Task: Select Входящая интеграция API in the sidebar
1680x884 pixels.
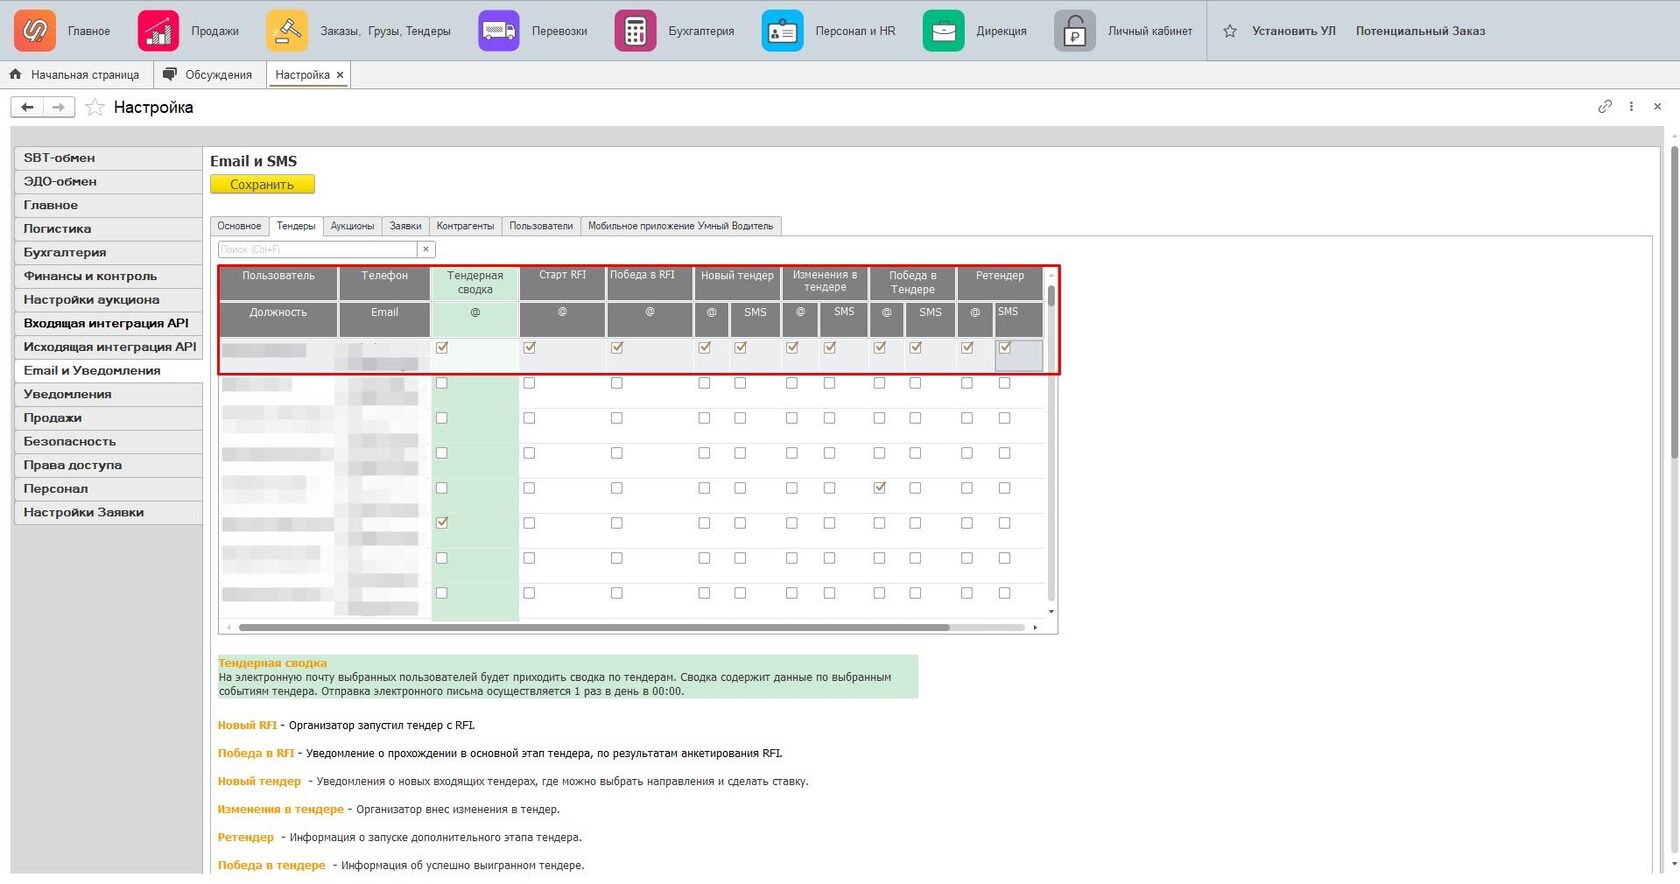Action: point(108,323)
